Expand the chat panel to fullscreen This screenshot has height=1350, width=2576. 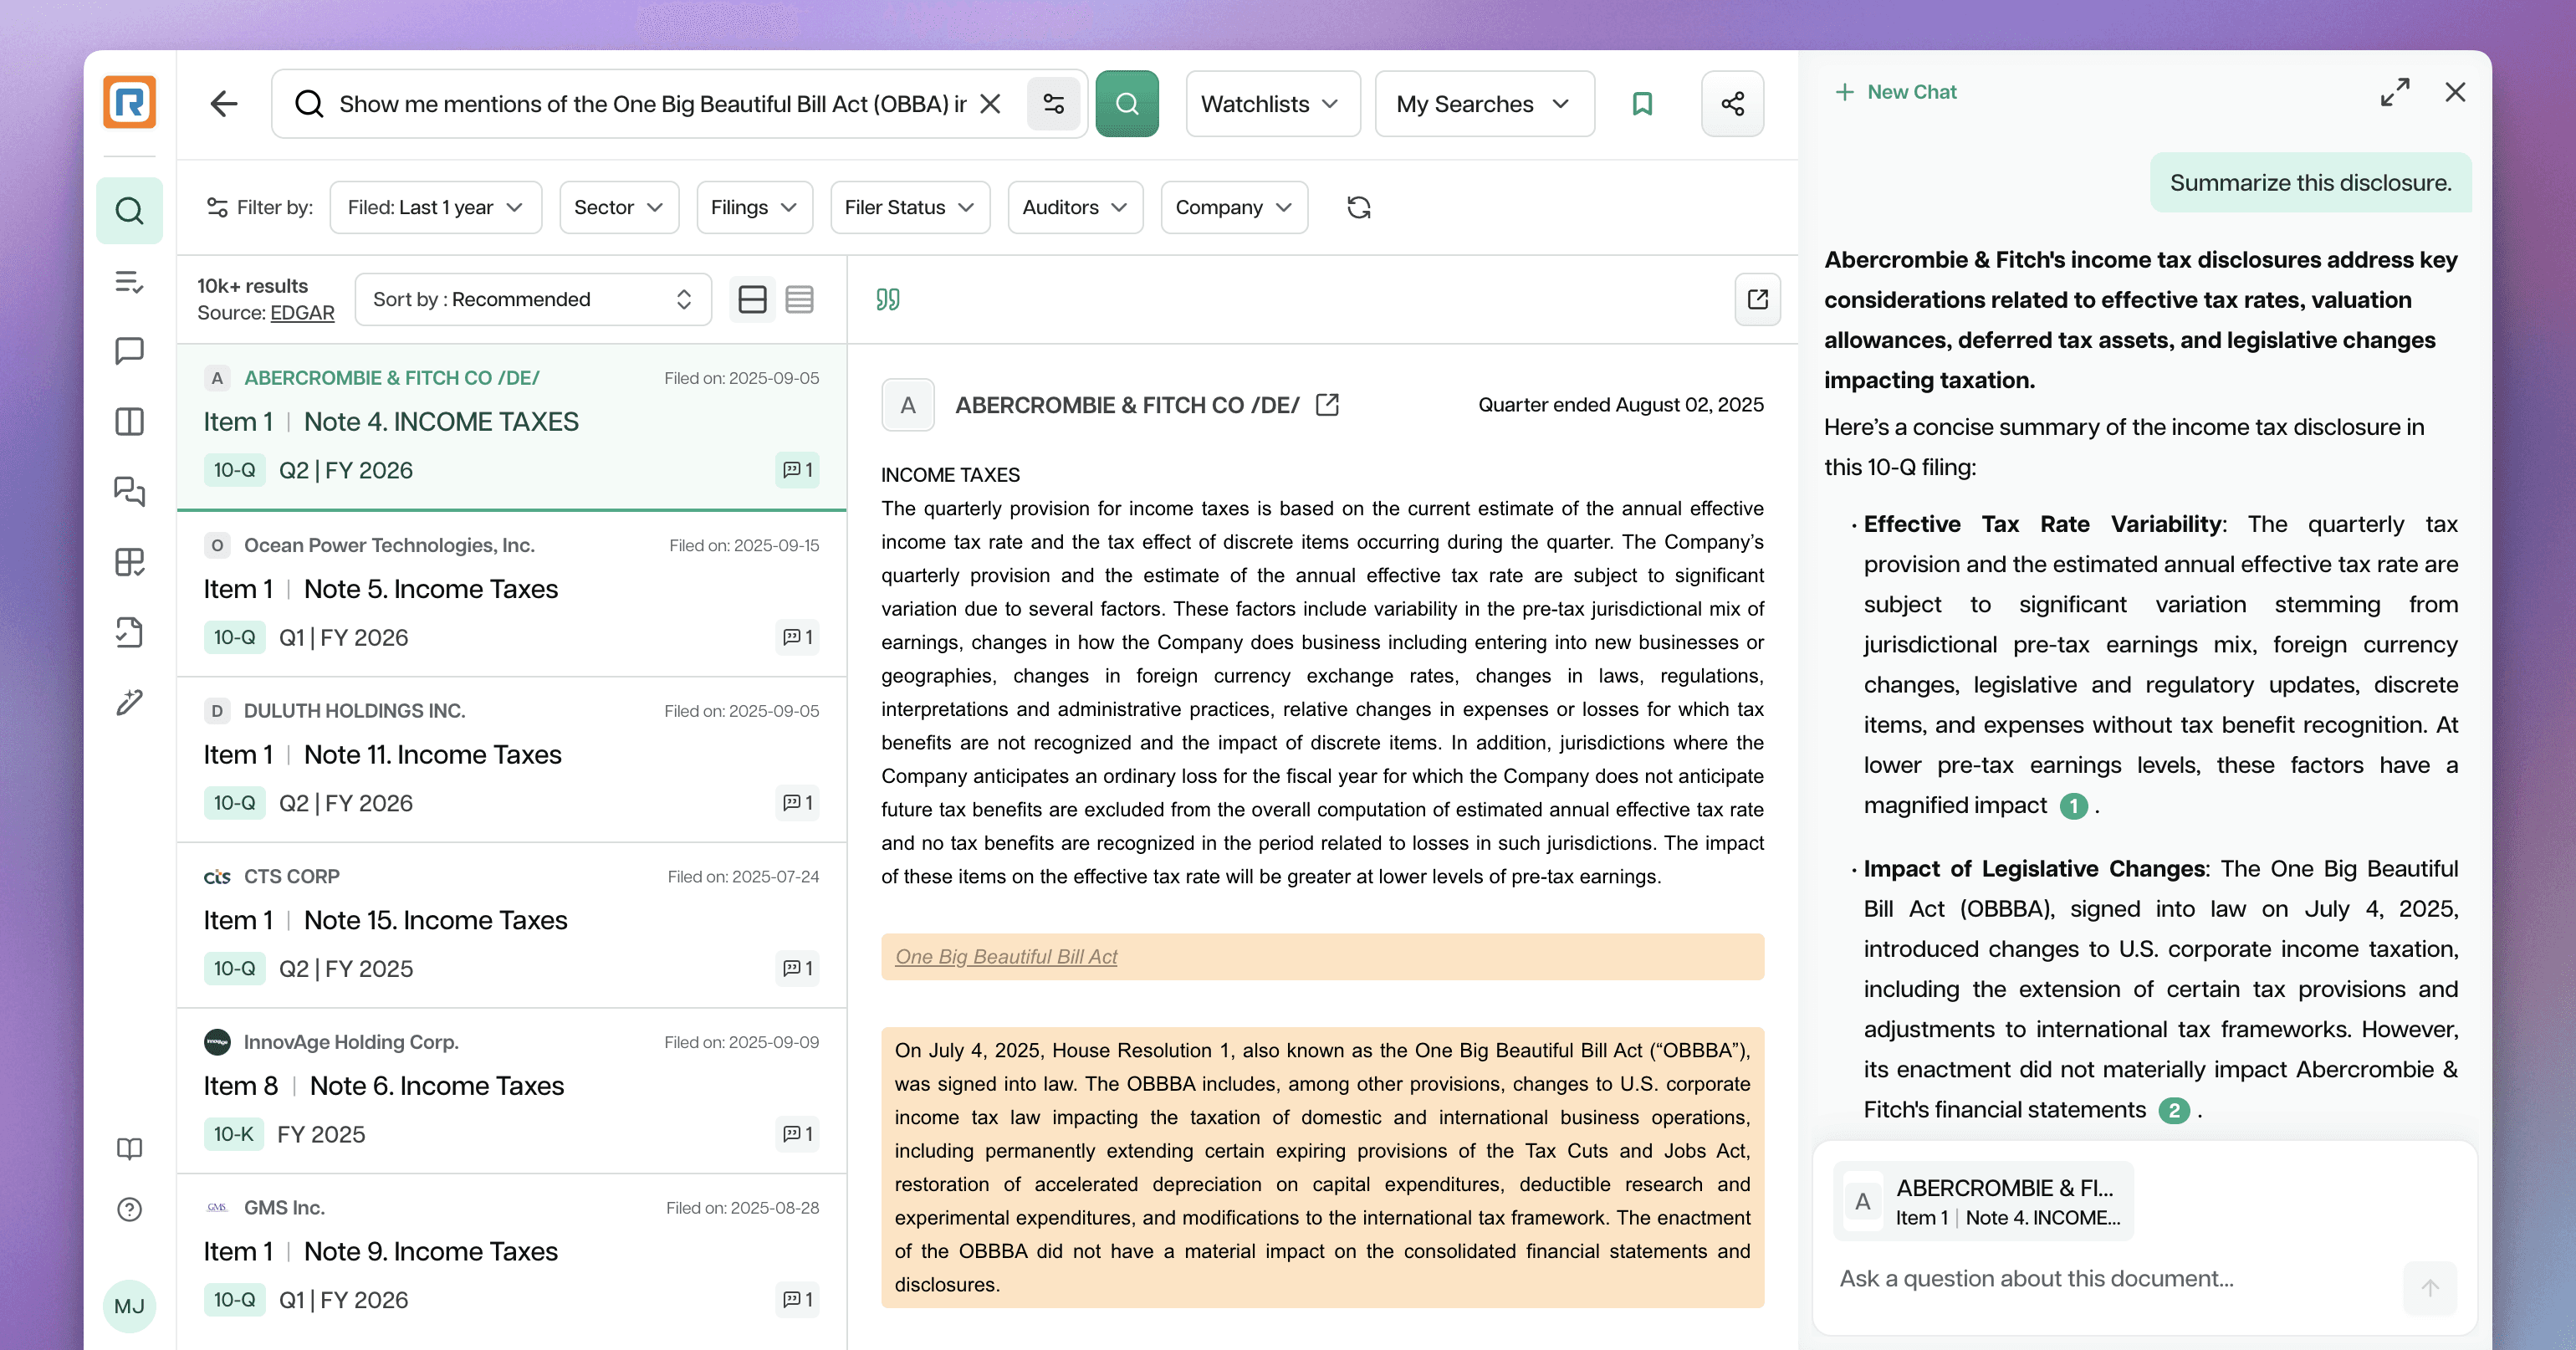point(2394,92)
